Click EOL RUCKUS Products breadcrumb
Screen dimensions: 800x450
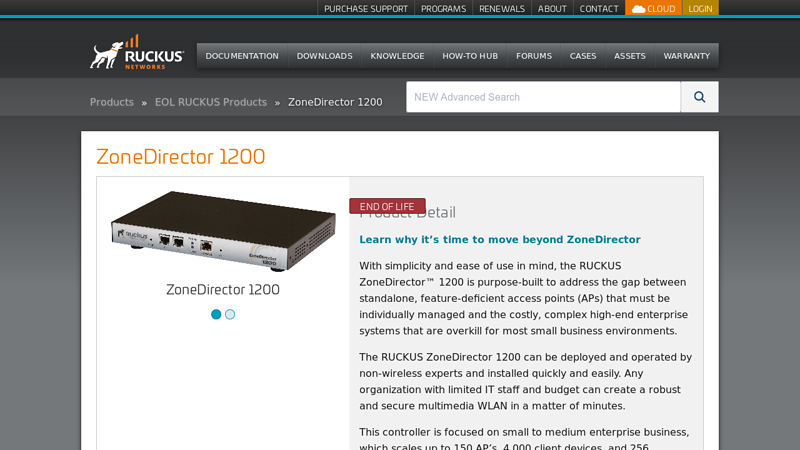[211, 102]
